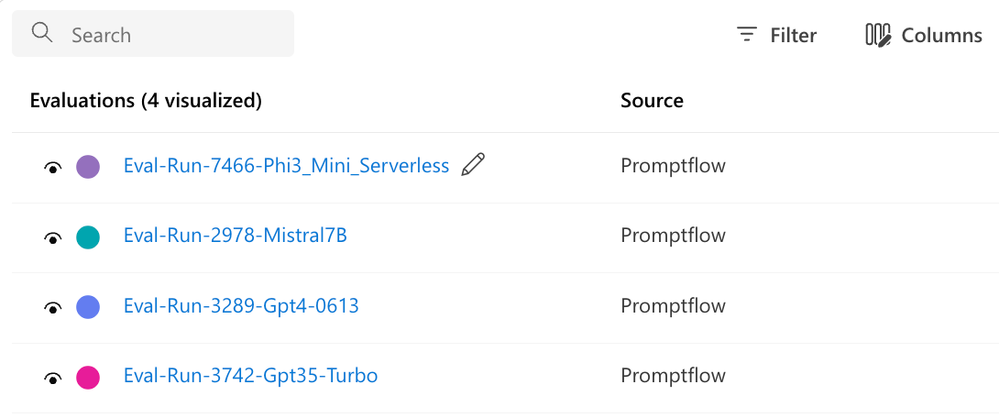999x418 pixels.
Task: Click the search magnifier icon
Action: (x=42, y=34)
